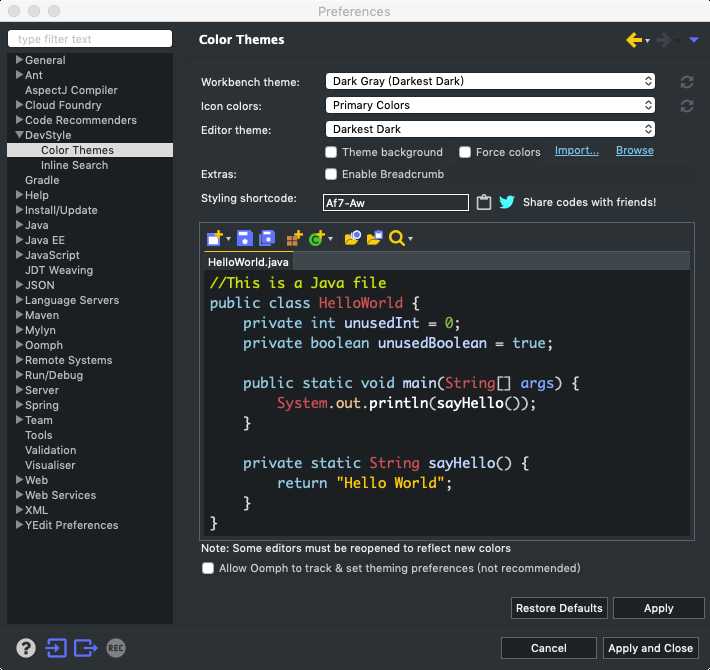Open the New Java Class dropdown arrow

(x=331, y=239)
